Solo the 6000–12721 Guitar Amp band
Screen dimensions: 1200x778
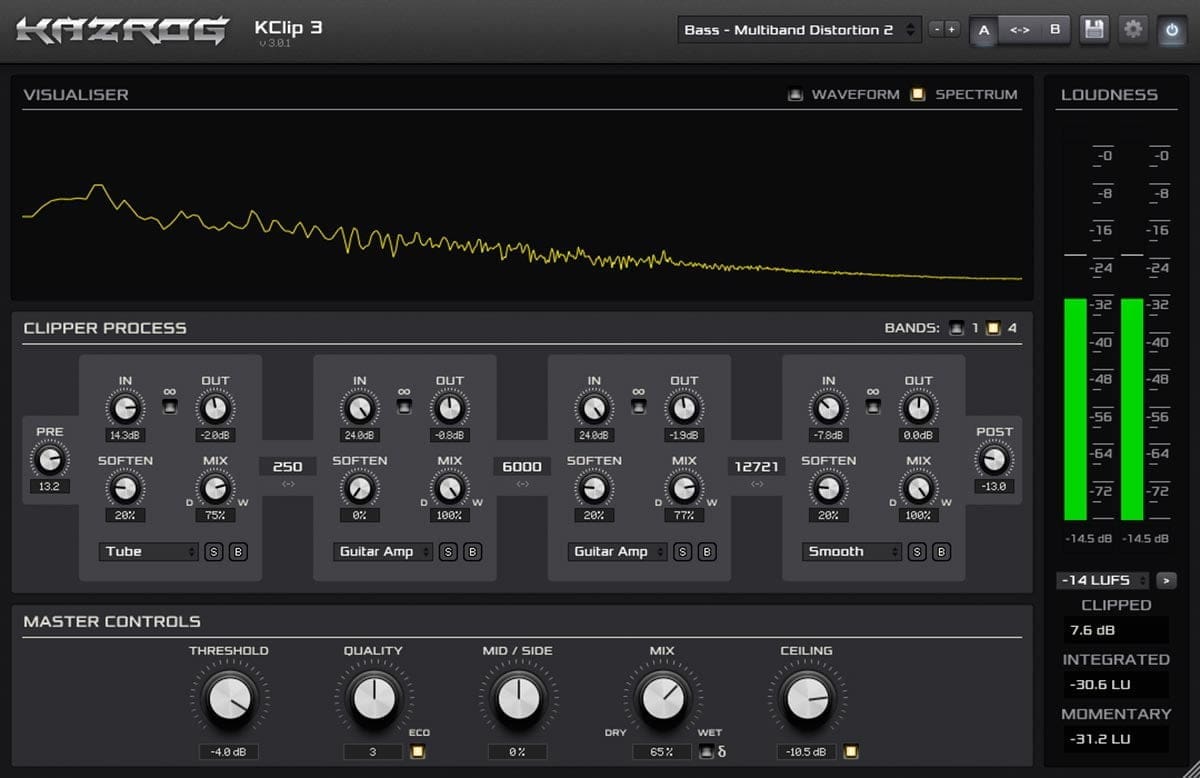pyautogui.click(x=683, y=552)
